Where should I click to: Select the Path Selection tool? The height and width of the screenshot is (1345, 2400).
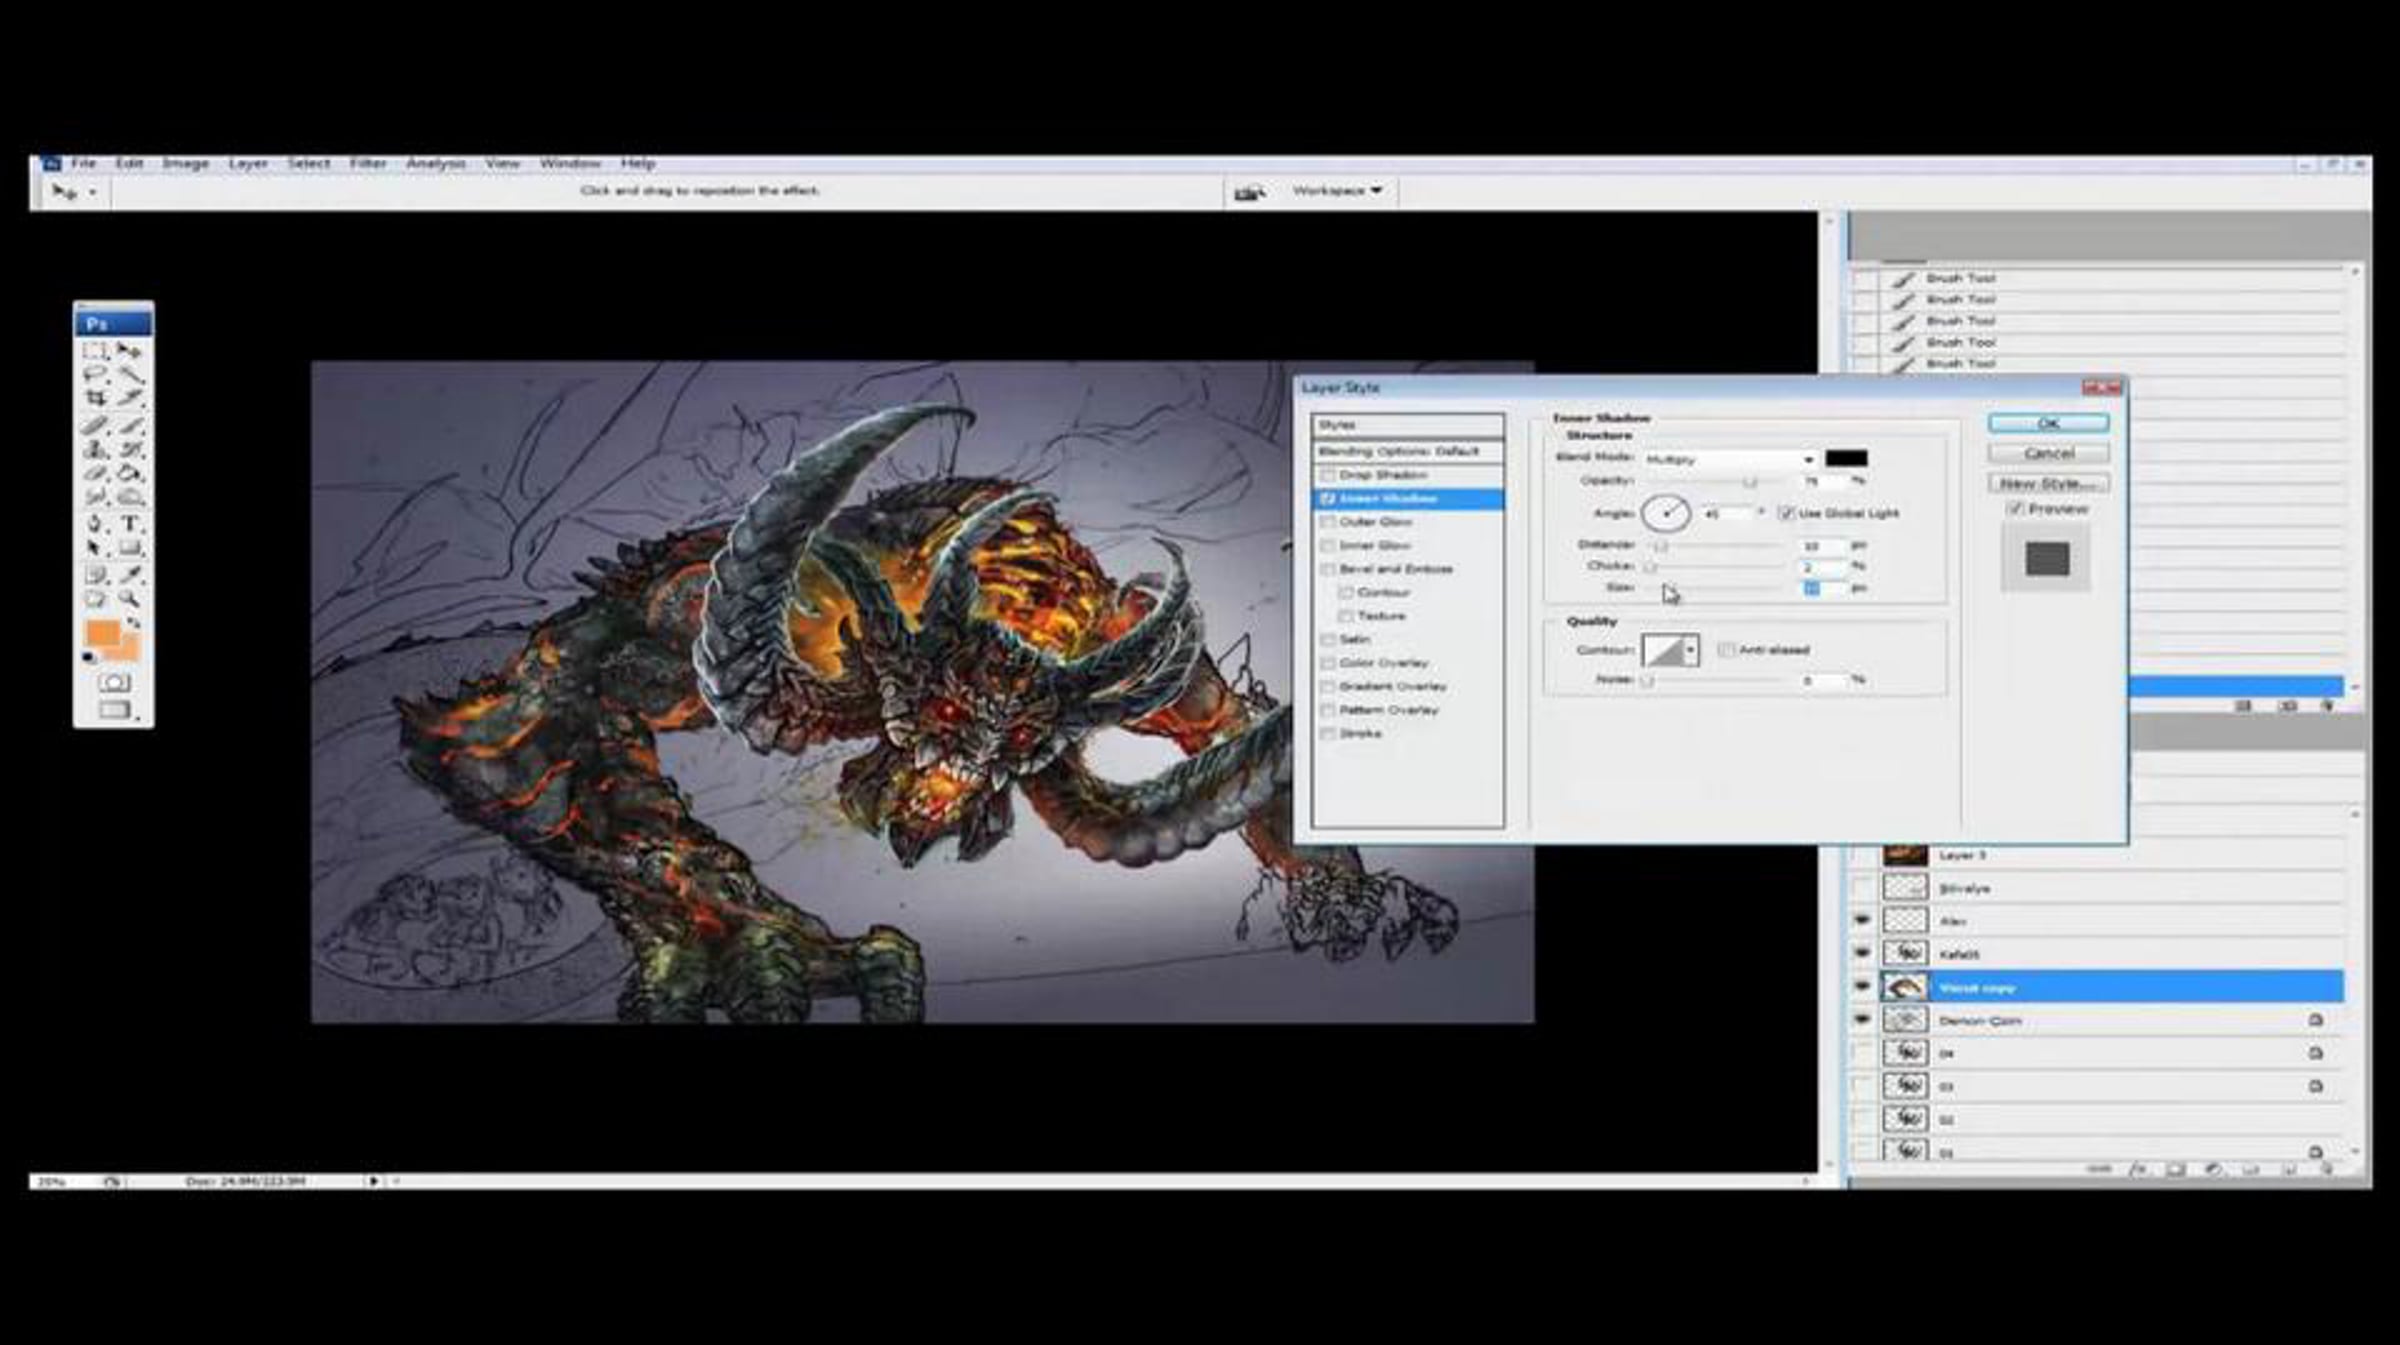(95, 548)
